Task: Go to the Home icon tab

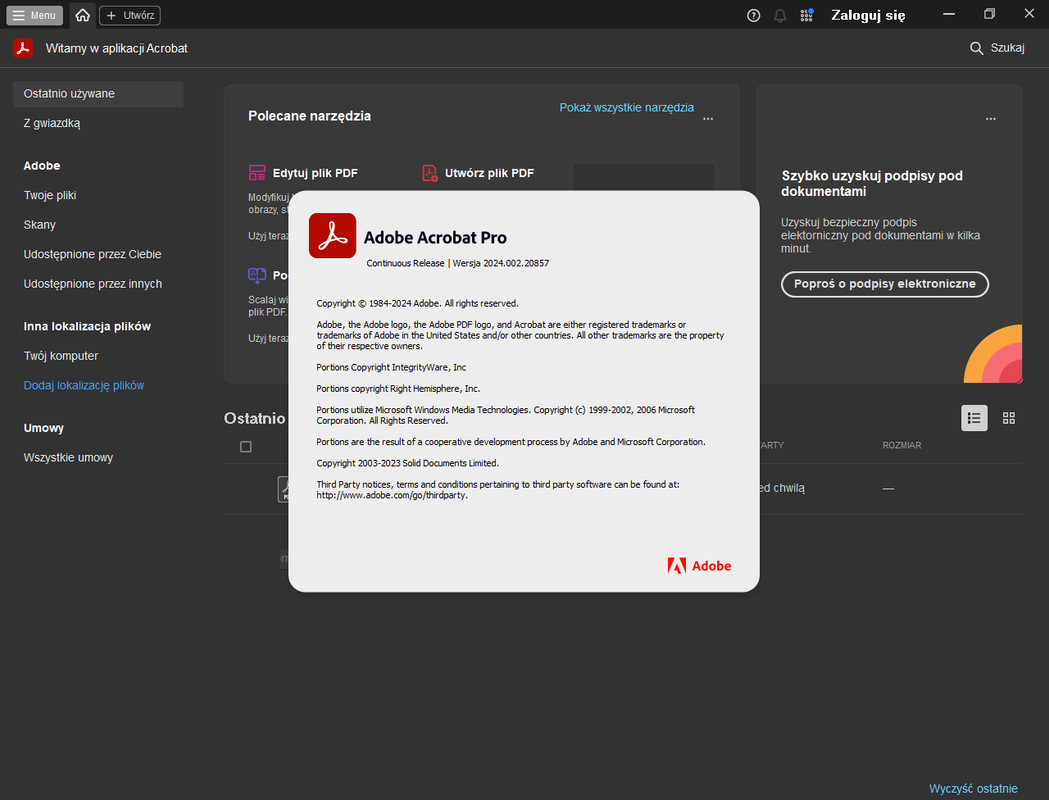Action: tap(82, 15)
